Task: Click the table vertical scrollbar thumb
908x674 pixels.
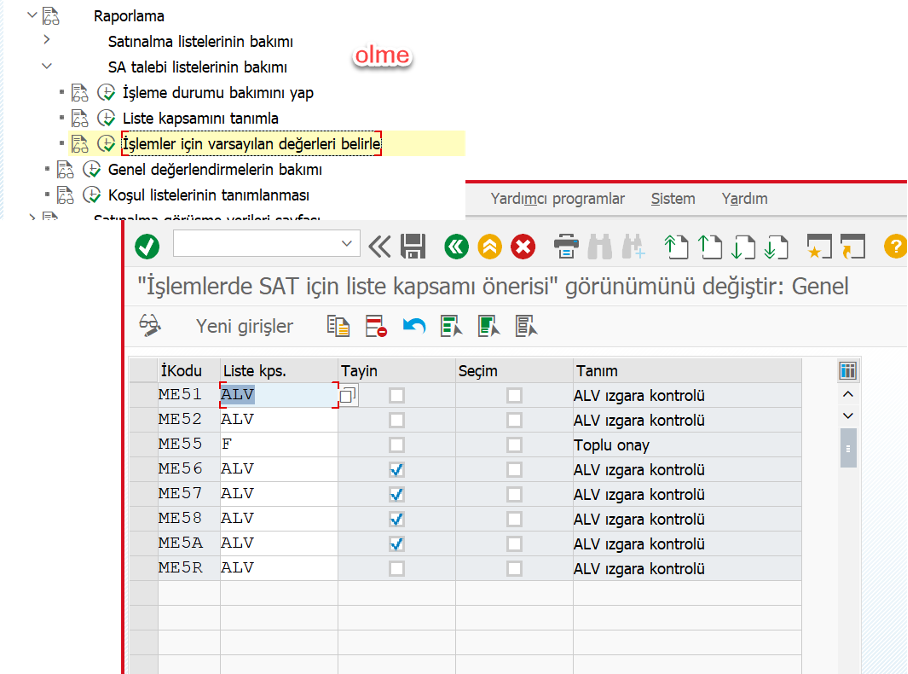Action: tap(848, 448)
